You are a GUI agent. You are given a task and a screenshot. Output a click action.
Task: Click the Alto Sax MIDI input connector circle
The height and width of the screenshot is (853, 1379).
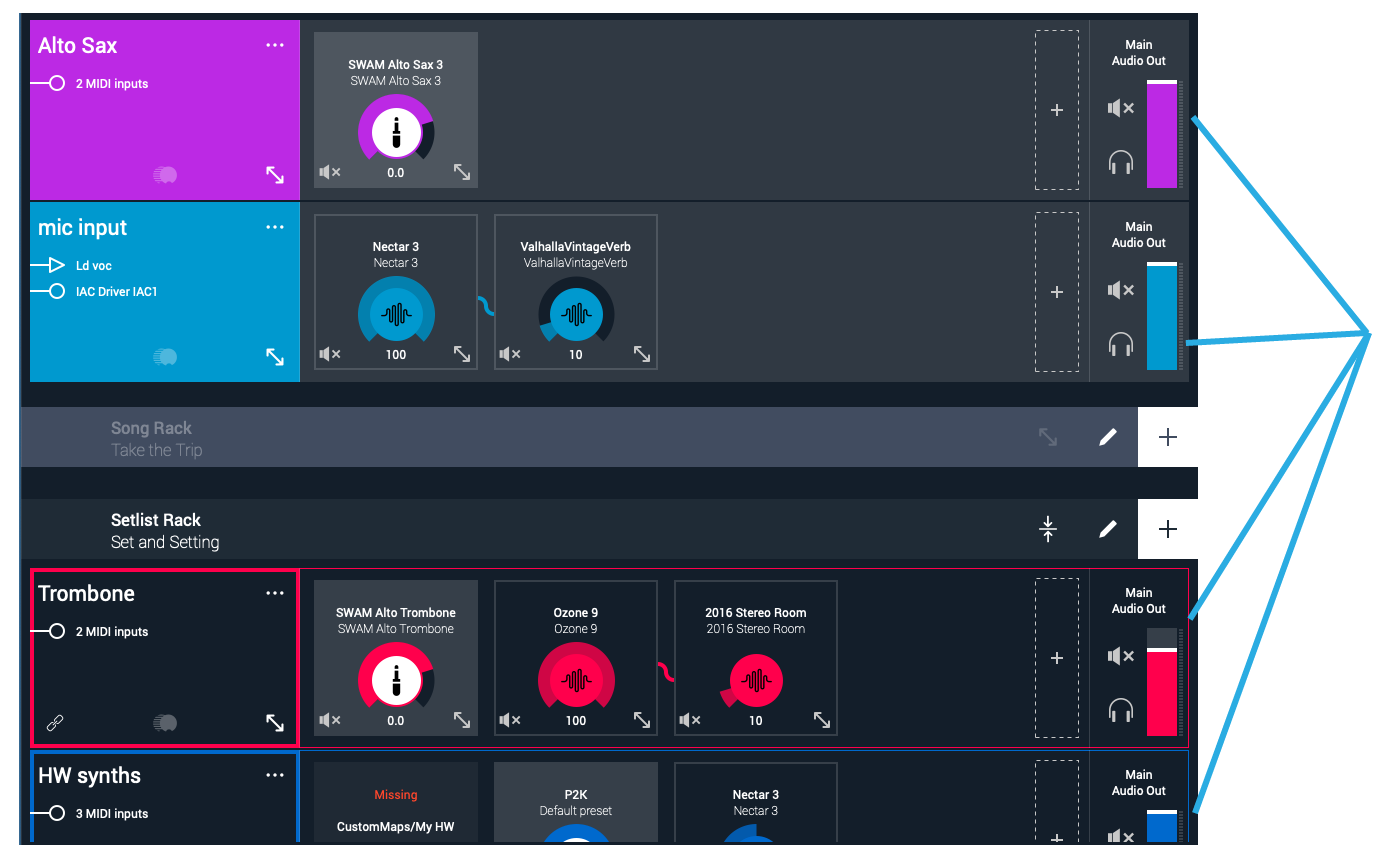point(57,84)
